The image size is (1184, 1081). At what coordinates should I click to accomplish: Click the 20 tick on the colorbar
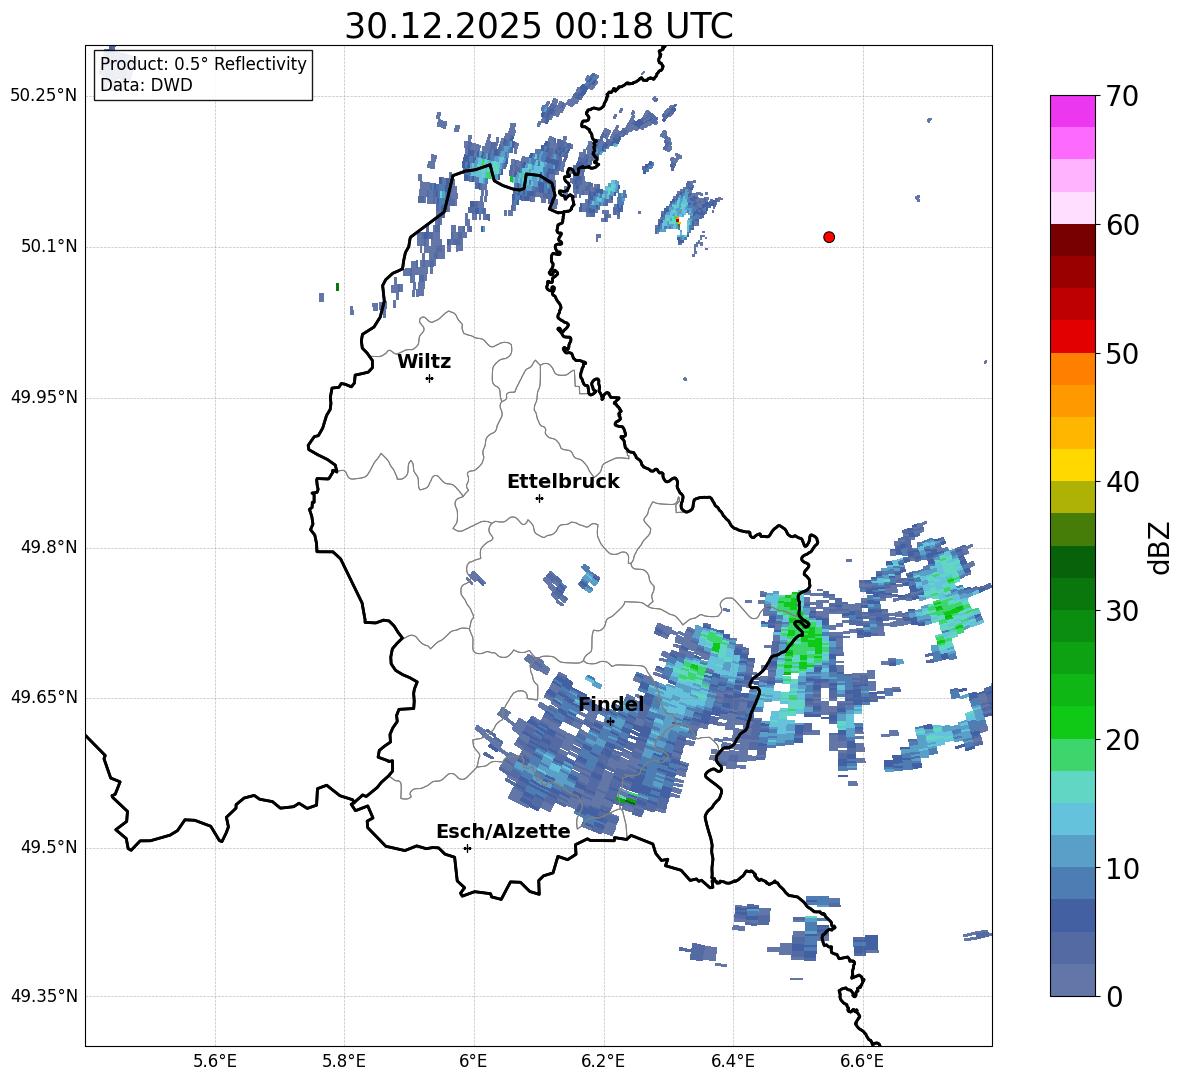(1122, 740)
